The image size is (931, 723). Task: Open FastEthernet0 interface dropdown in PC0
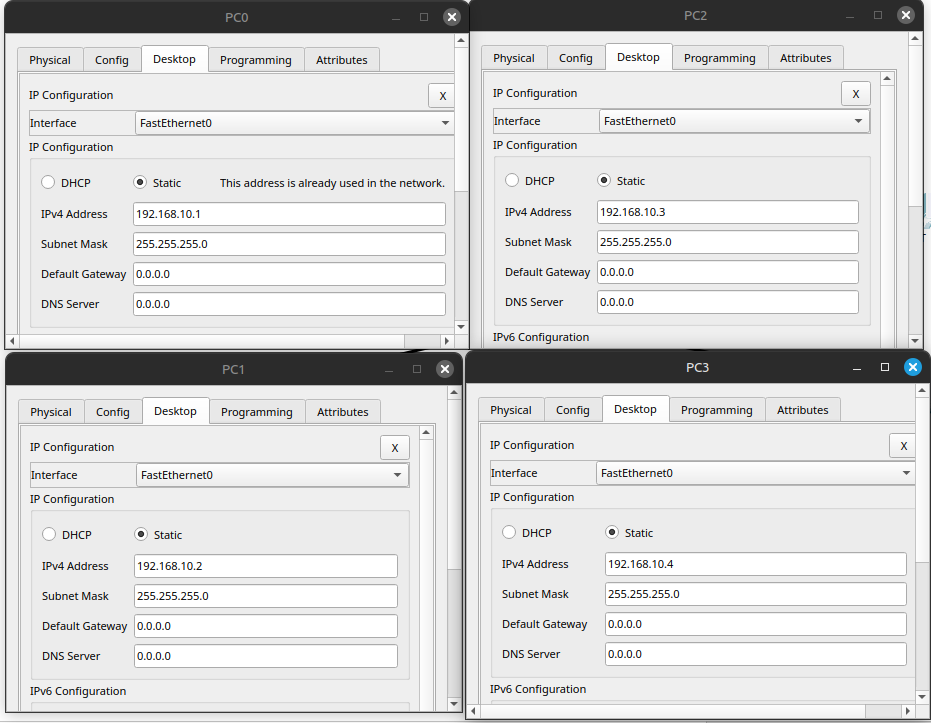pos(294,123)
